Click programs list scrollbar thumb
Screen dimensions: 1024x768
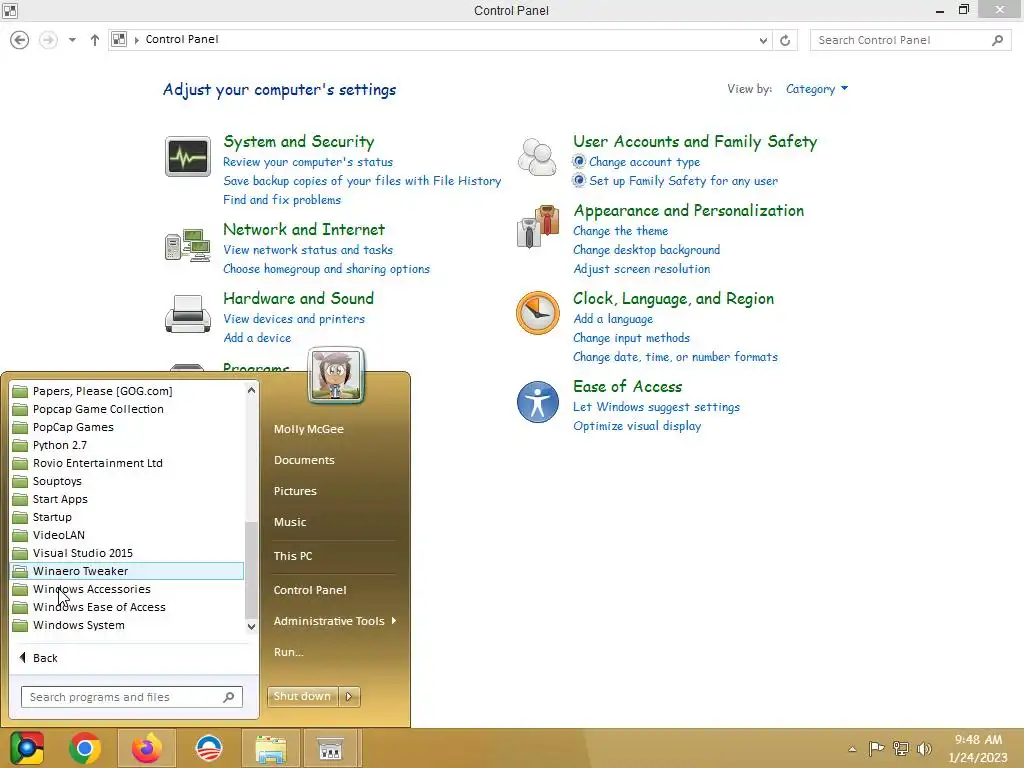[251, 569]
